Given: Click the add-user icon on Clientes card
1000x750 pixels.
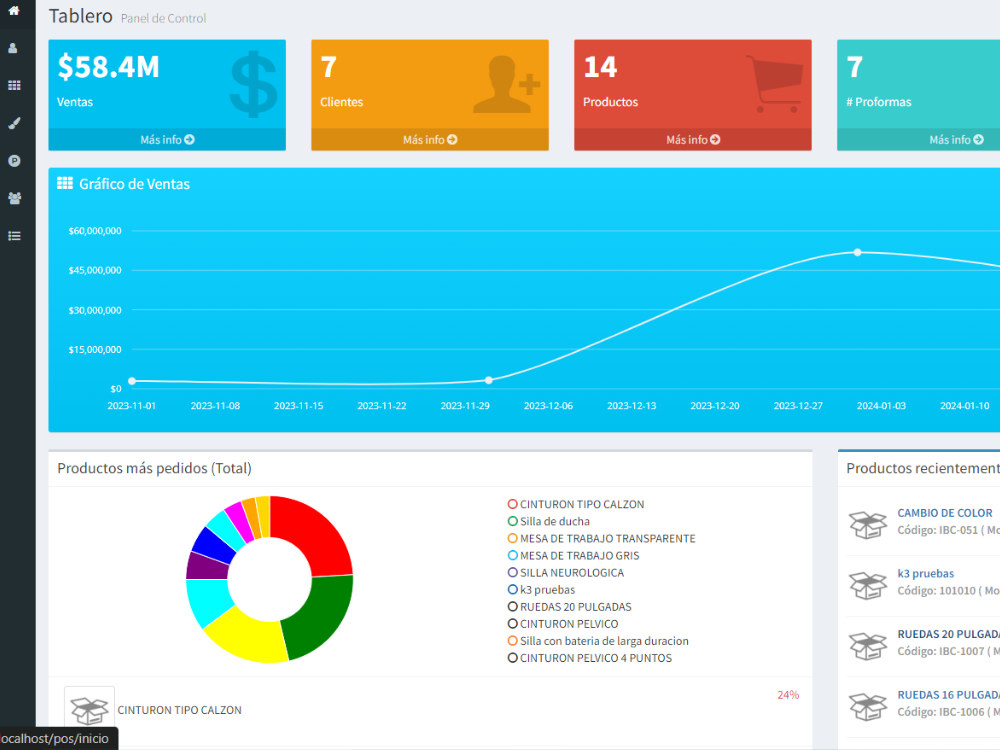Looking at the screenshot, I should 507,84.
